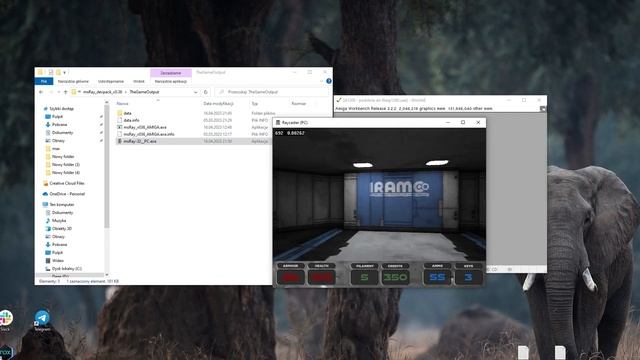Click the Up arrow to go to the parent folder
The image size is (640, 360).
point(65,92)
